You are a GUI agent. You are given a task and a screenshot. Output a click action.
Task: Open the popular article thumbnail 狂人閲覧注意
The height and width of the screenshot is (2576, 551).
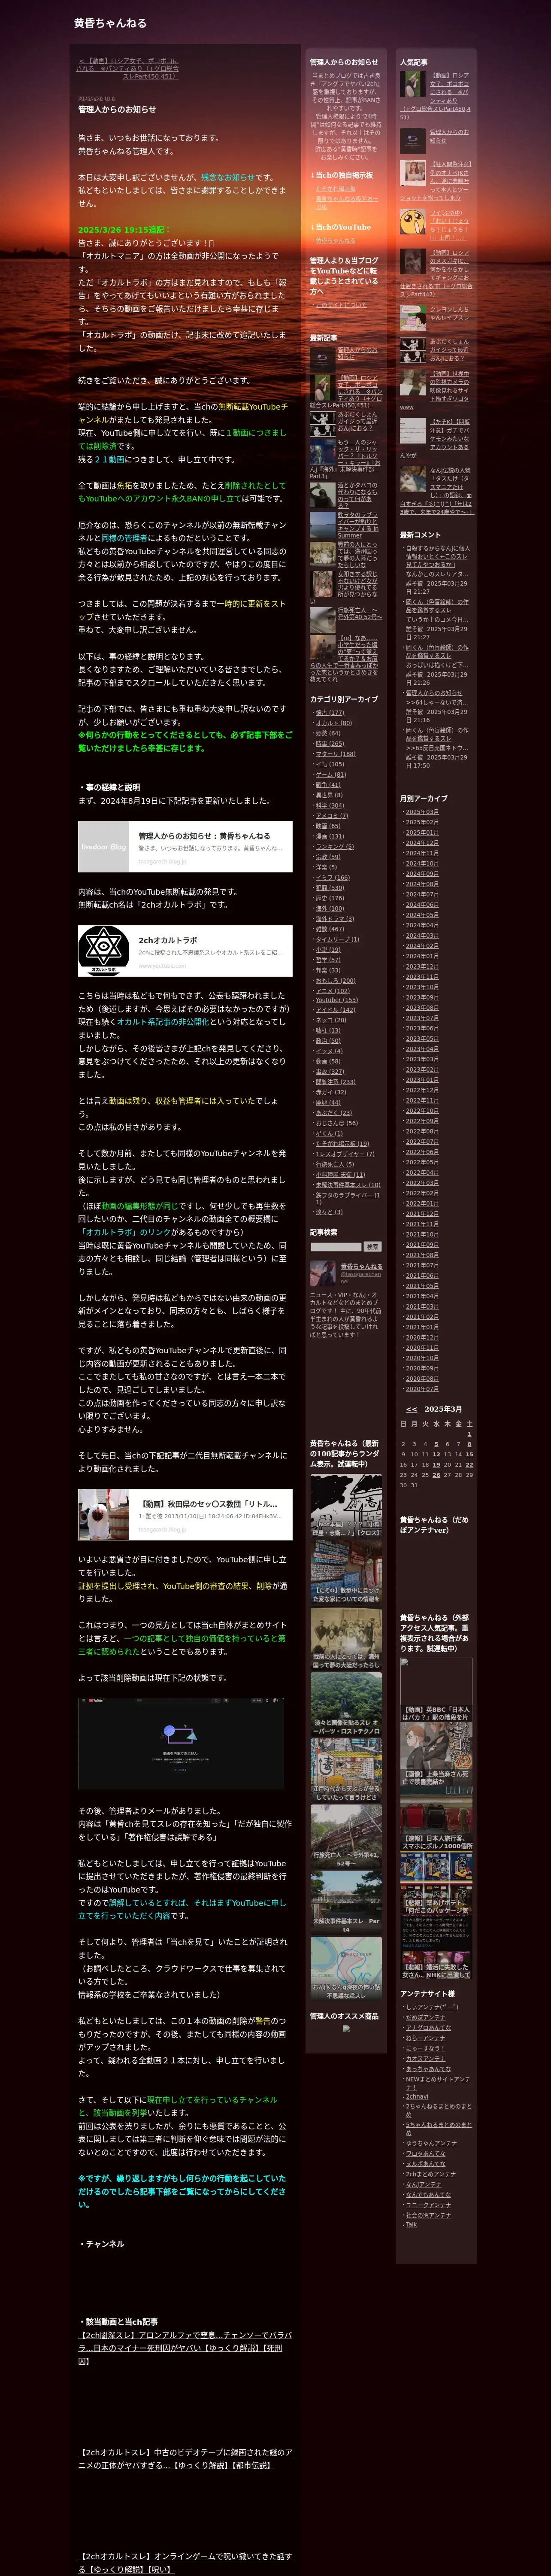click(412, 172)
